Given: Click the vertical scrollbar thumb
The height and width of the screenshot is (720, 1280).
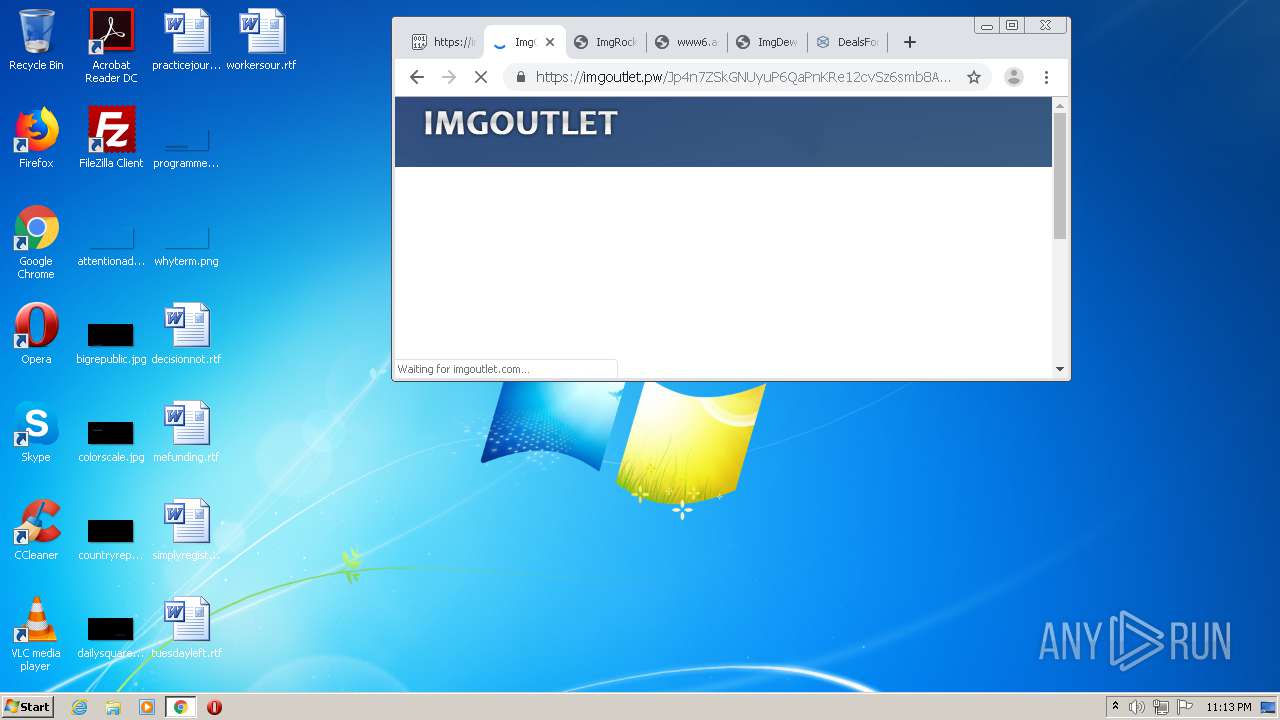Looking at the screenshot, I should [x=1060, y=175].
